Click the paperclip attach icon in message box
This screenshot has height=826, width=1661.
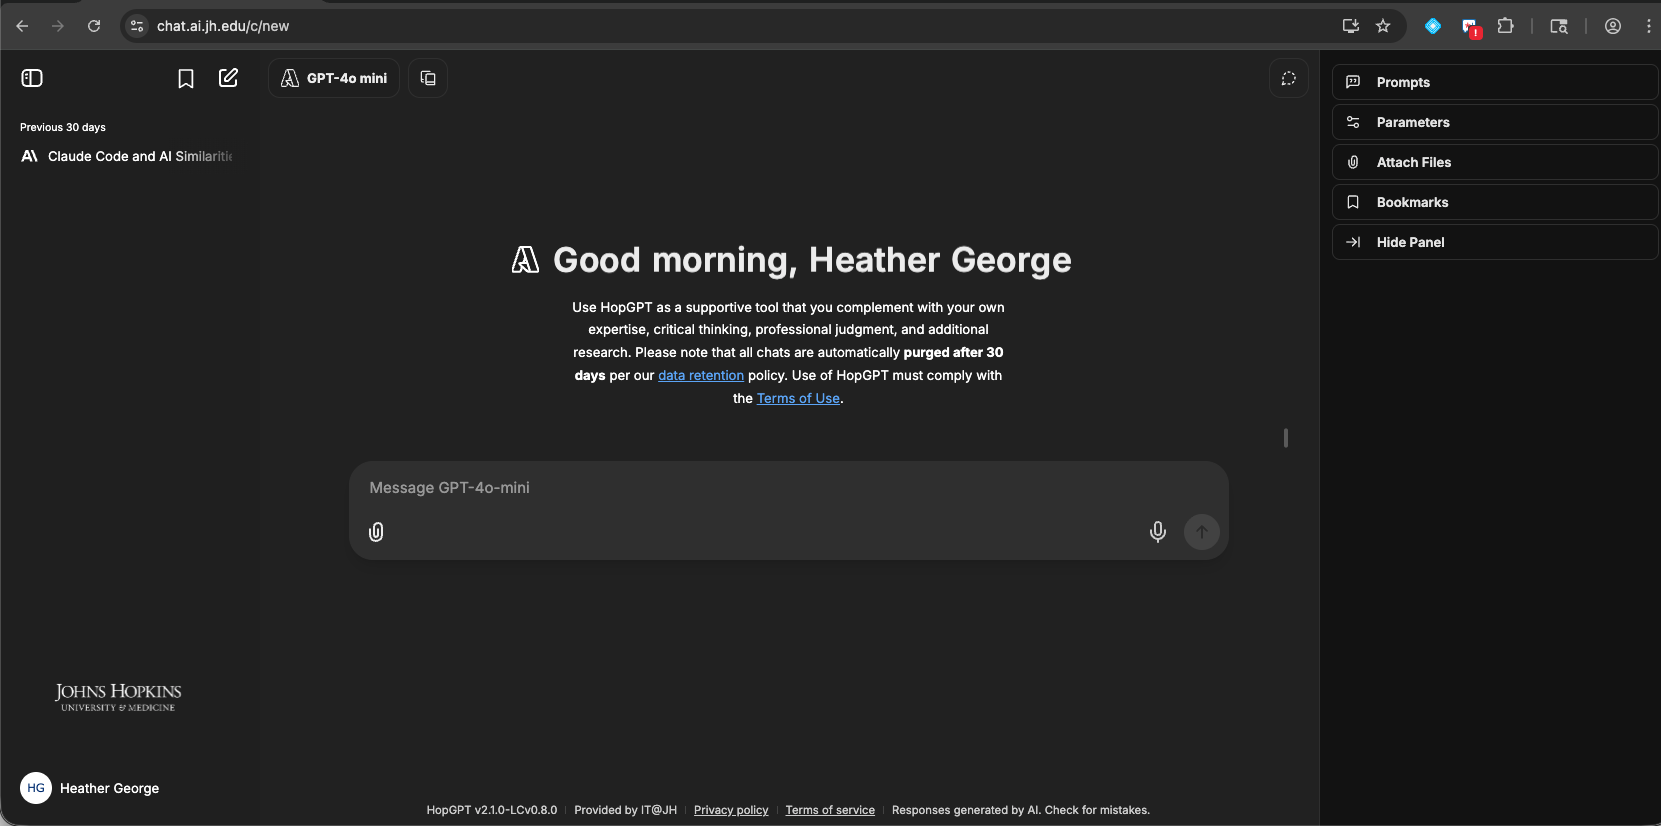[376, 532]
